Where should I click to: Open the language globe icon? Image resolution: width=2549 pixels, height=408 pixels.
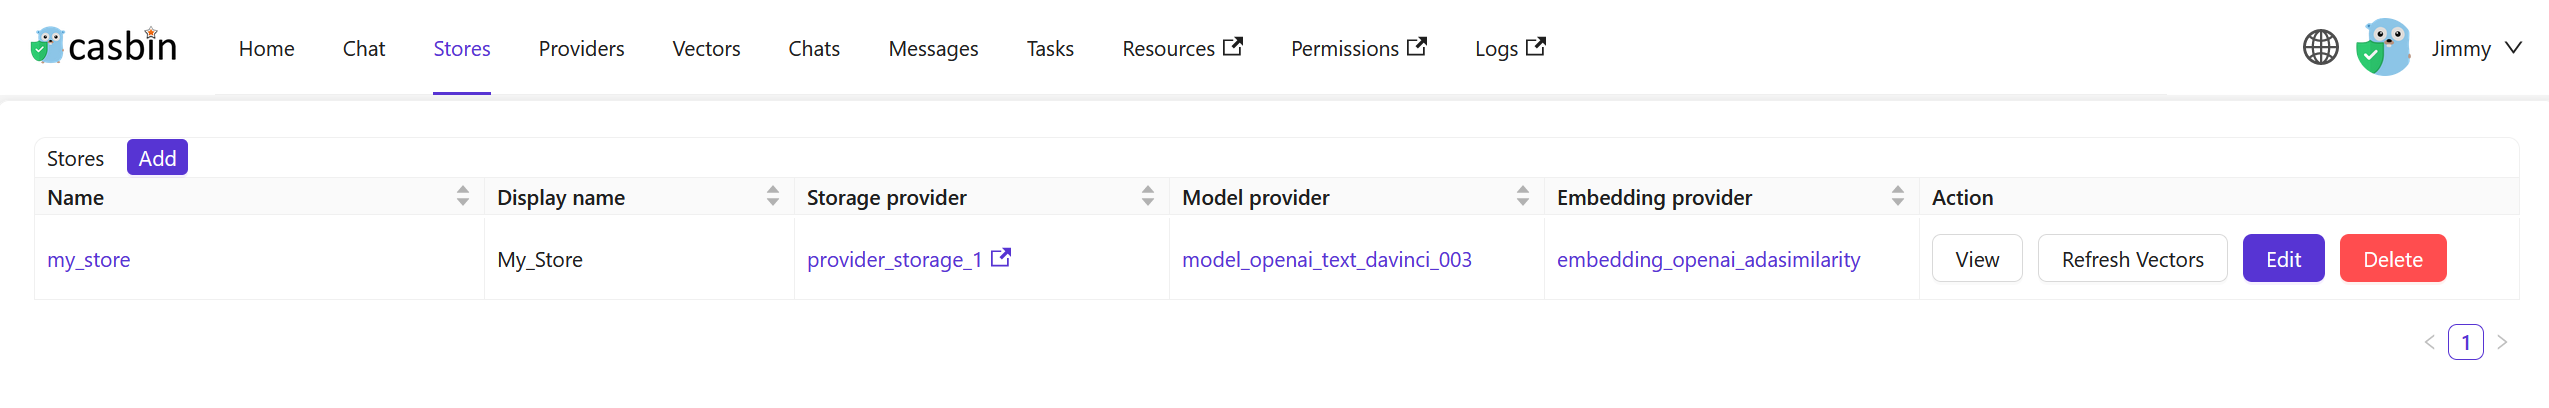coord(2320,47)
